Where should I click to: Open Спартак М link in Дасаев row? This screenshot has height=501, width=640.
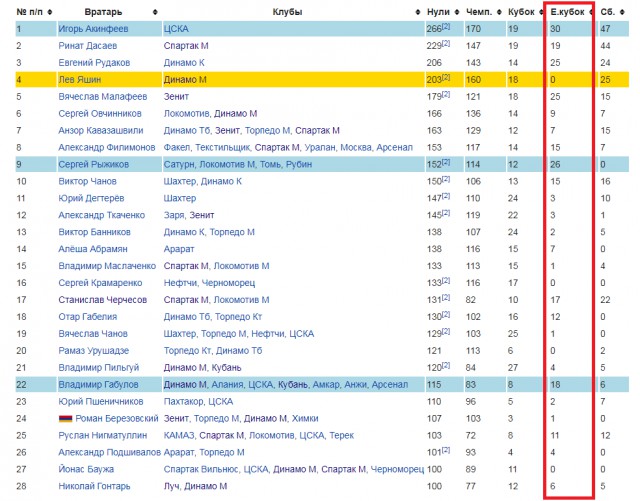coord(186,46)
